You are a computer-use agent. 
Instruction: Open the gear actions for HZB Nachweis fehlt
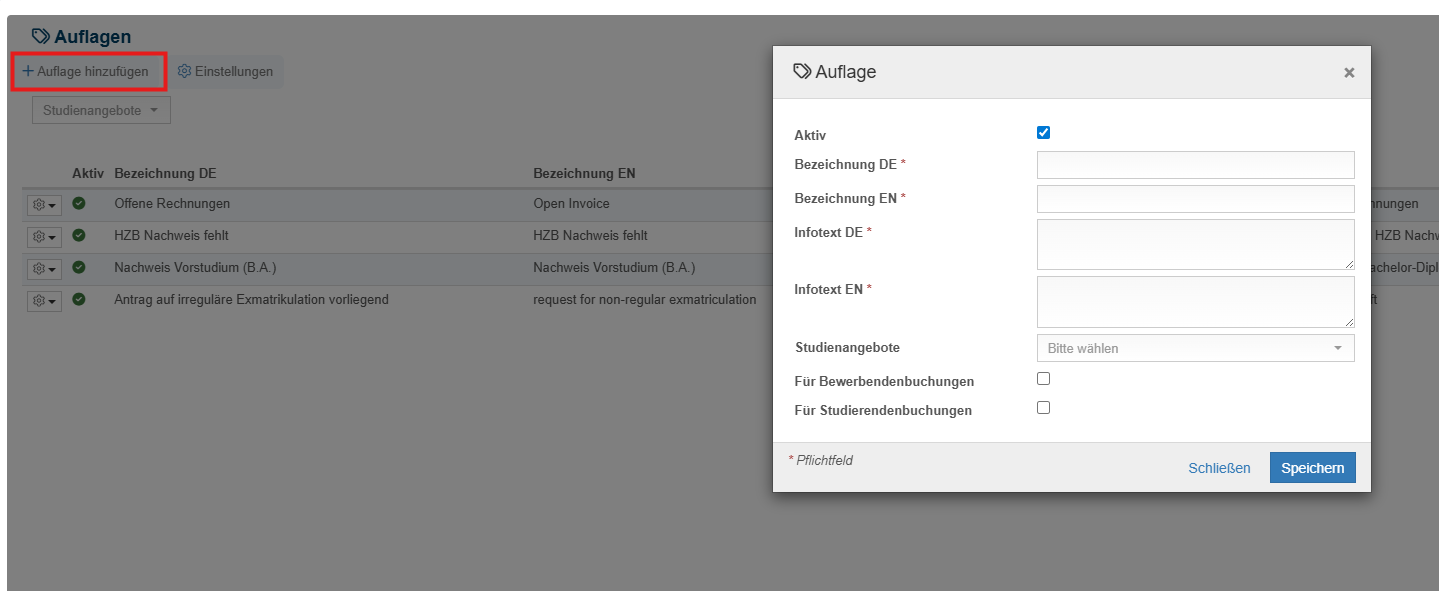pos(39,236)
